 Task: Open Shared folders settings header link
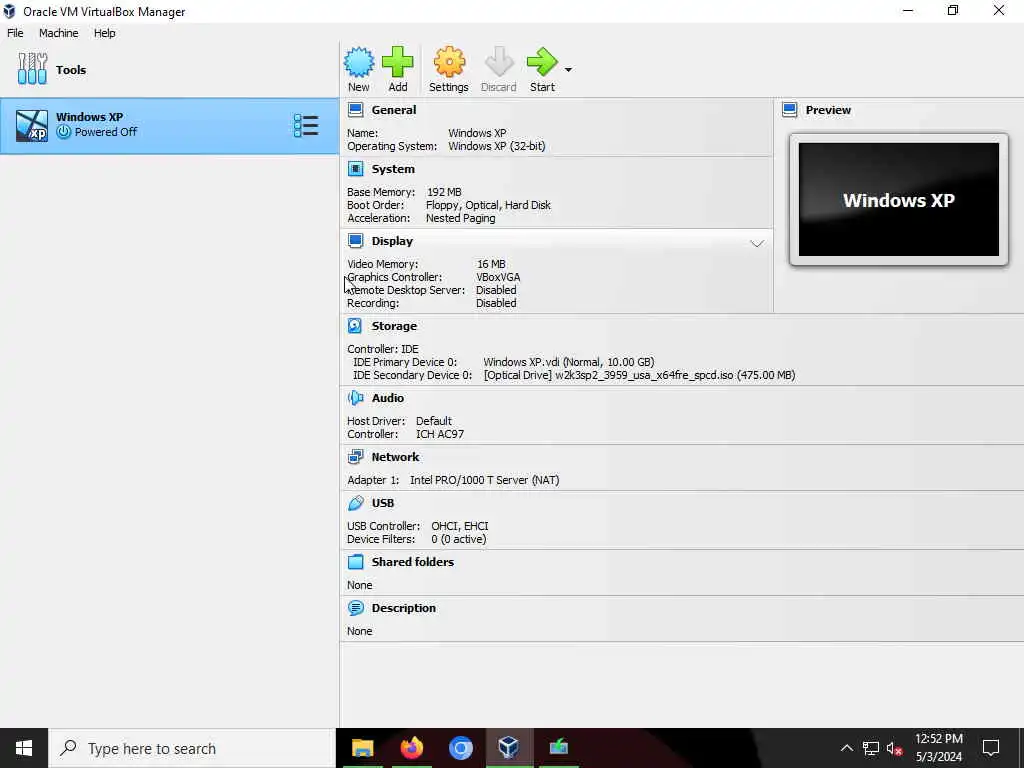click(413, 562)
